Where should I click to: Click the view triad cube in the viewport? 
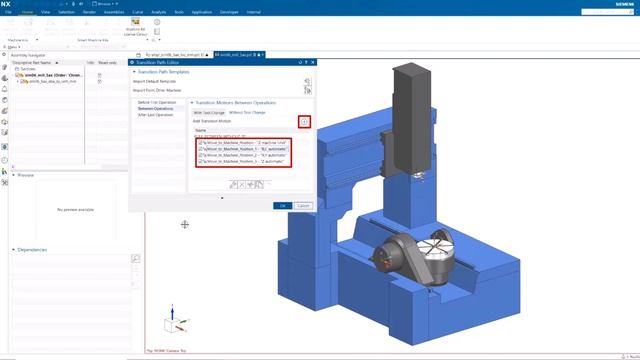[x=171, y=325]
